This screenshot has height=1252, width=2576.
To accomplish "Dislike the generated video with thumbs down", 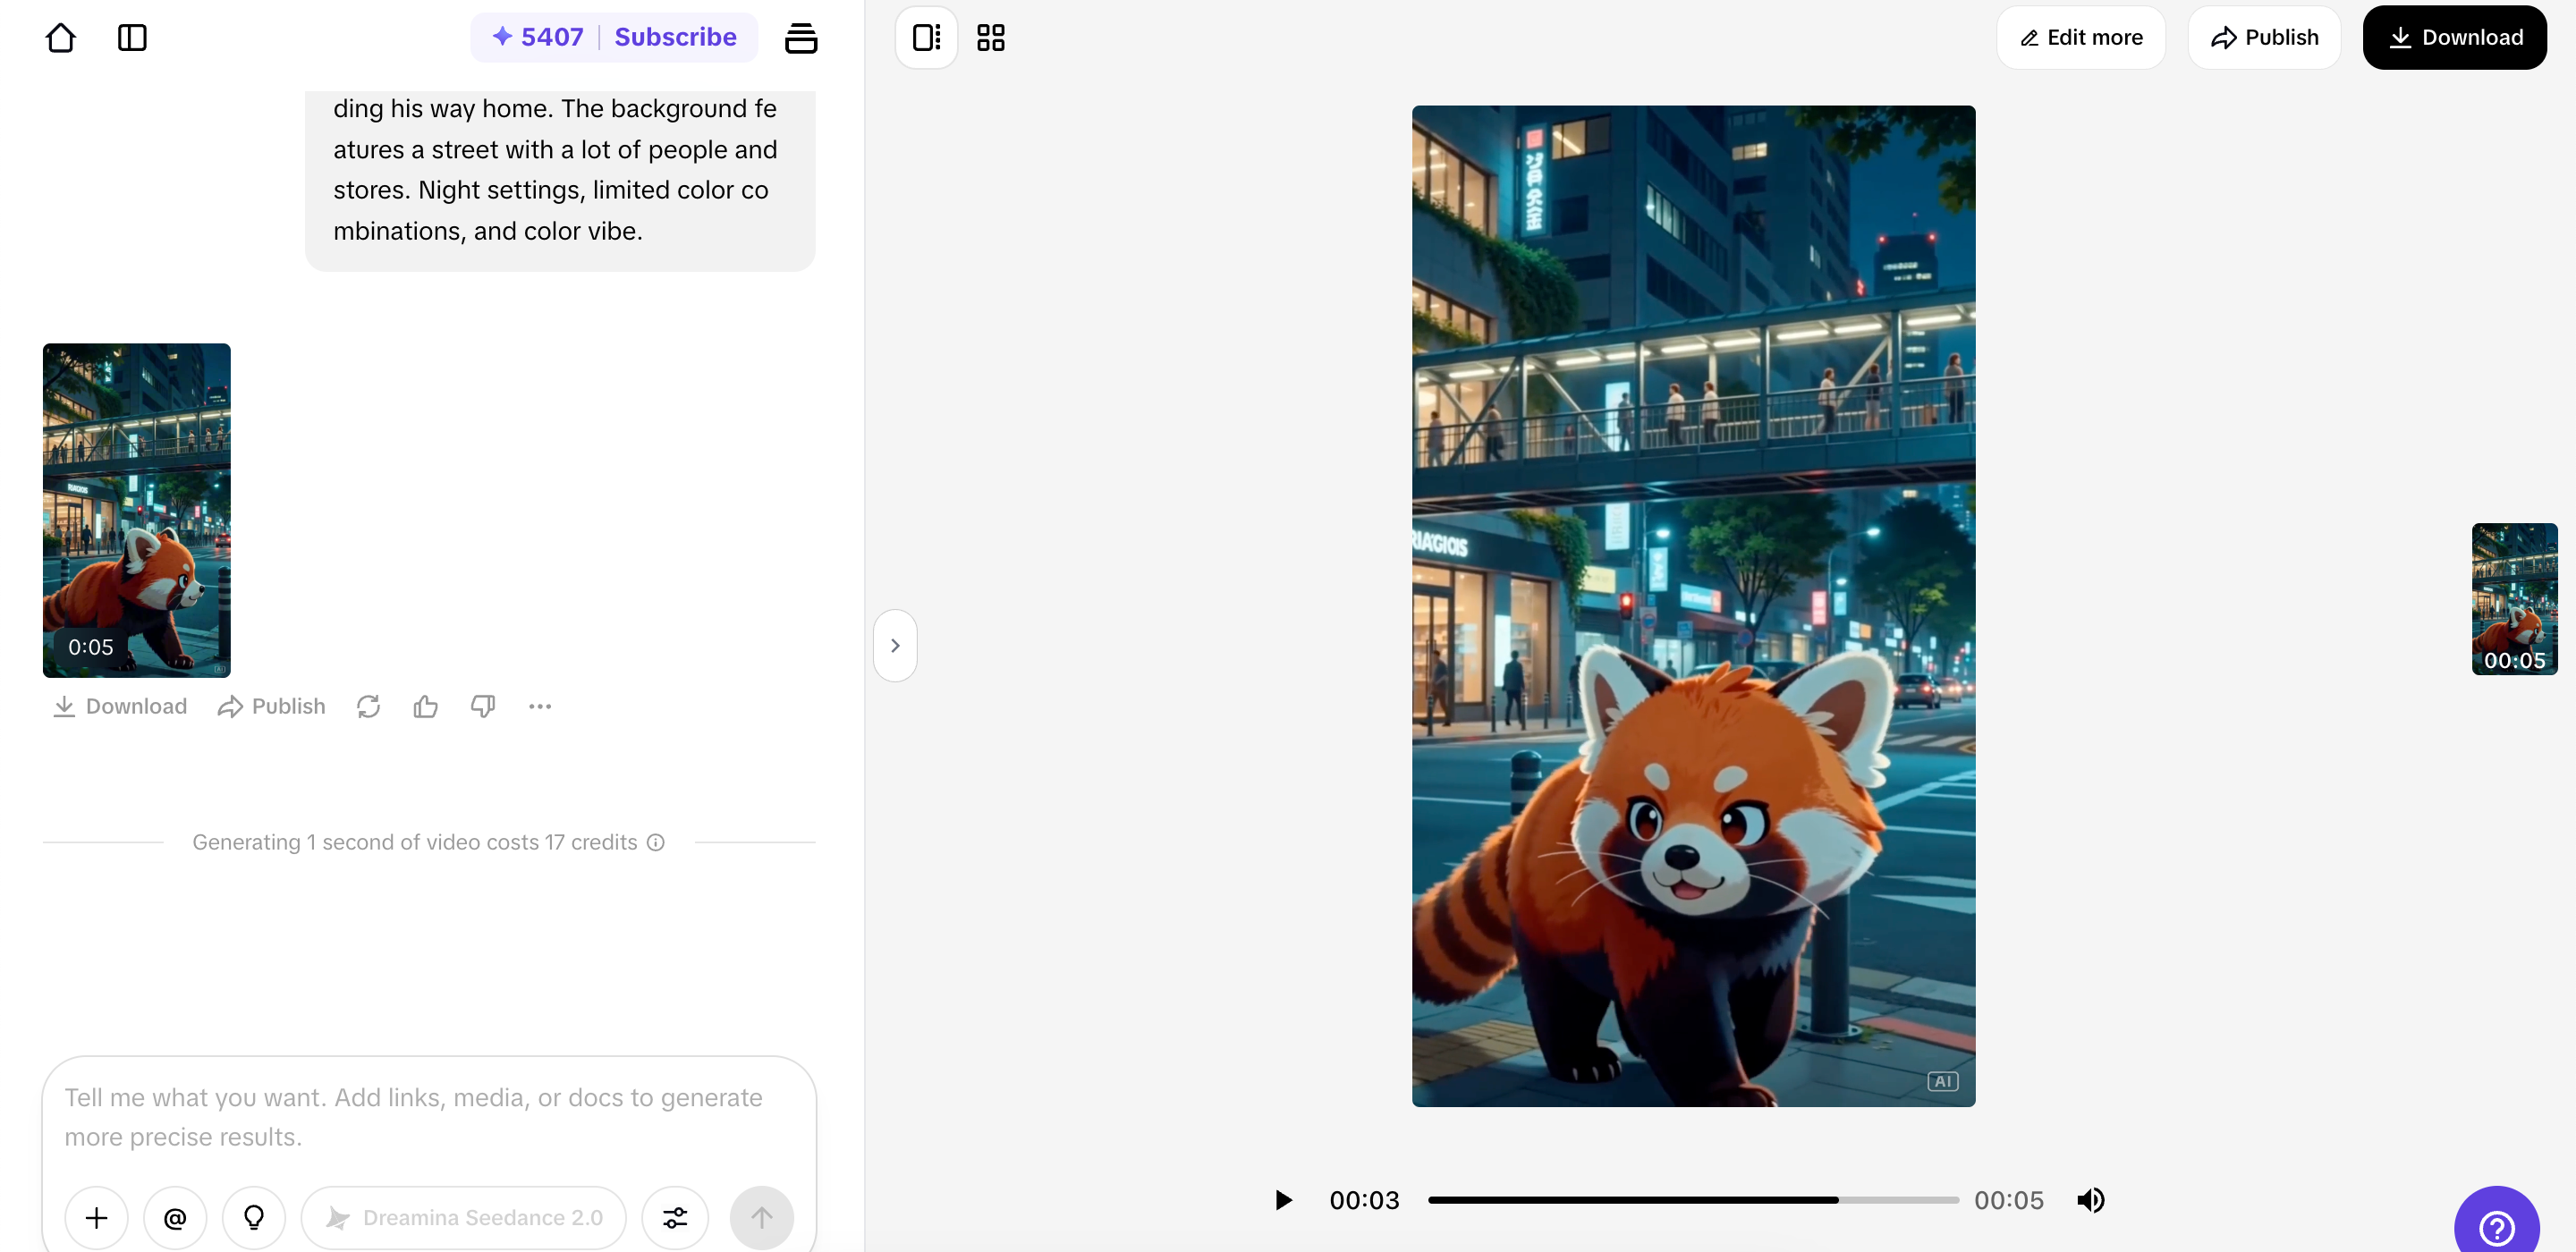I will 483,707.
